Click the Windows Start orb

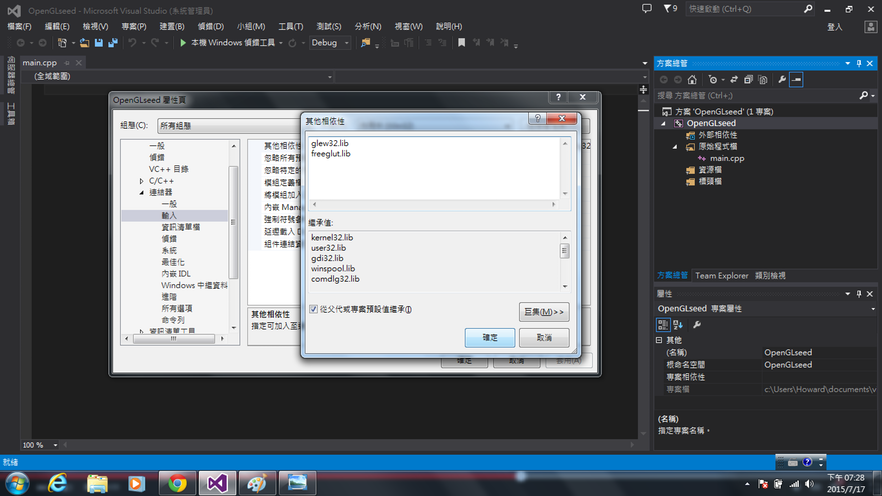(x=17, y=484)
